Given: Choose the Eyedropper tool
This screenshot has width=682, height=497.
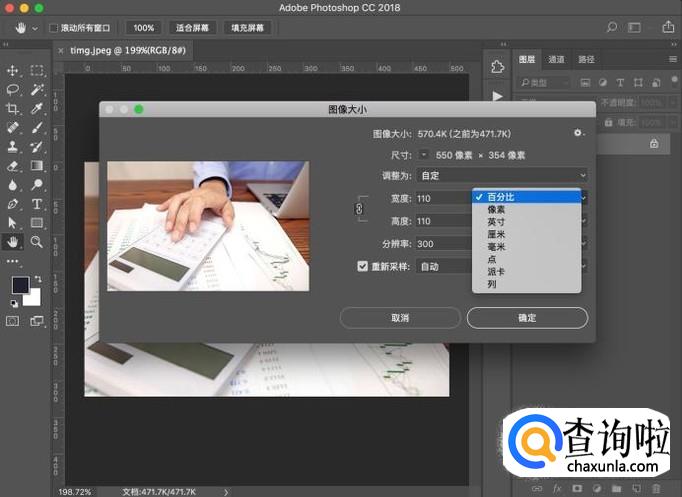Looking at the screenshot, I should coord(37,109).
